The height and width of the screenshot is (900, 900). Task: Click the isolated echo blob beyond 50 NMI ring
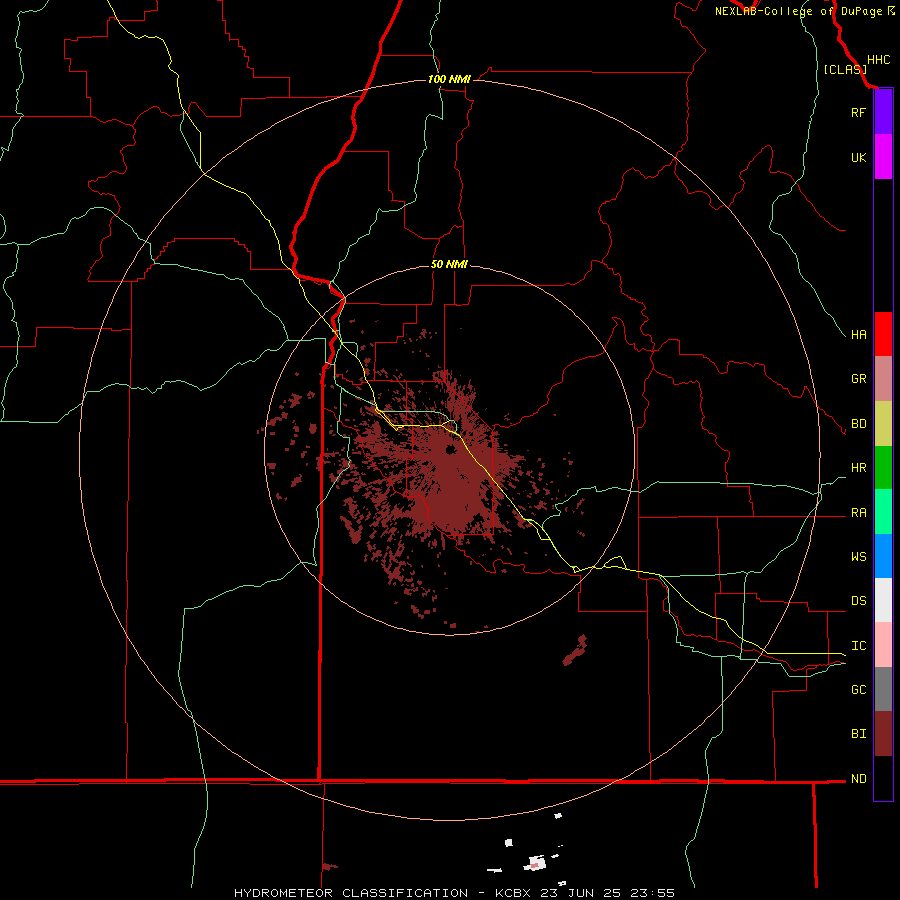tap(575, 651)
